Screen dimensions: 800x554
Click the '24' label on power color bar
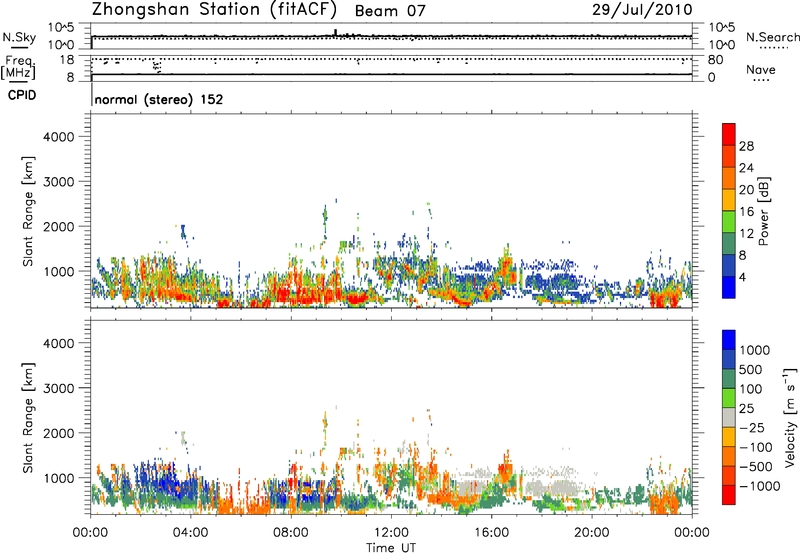coord(746,168)
